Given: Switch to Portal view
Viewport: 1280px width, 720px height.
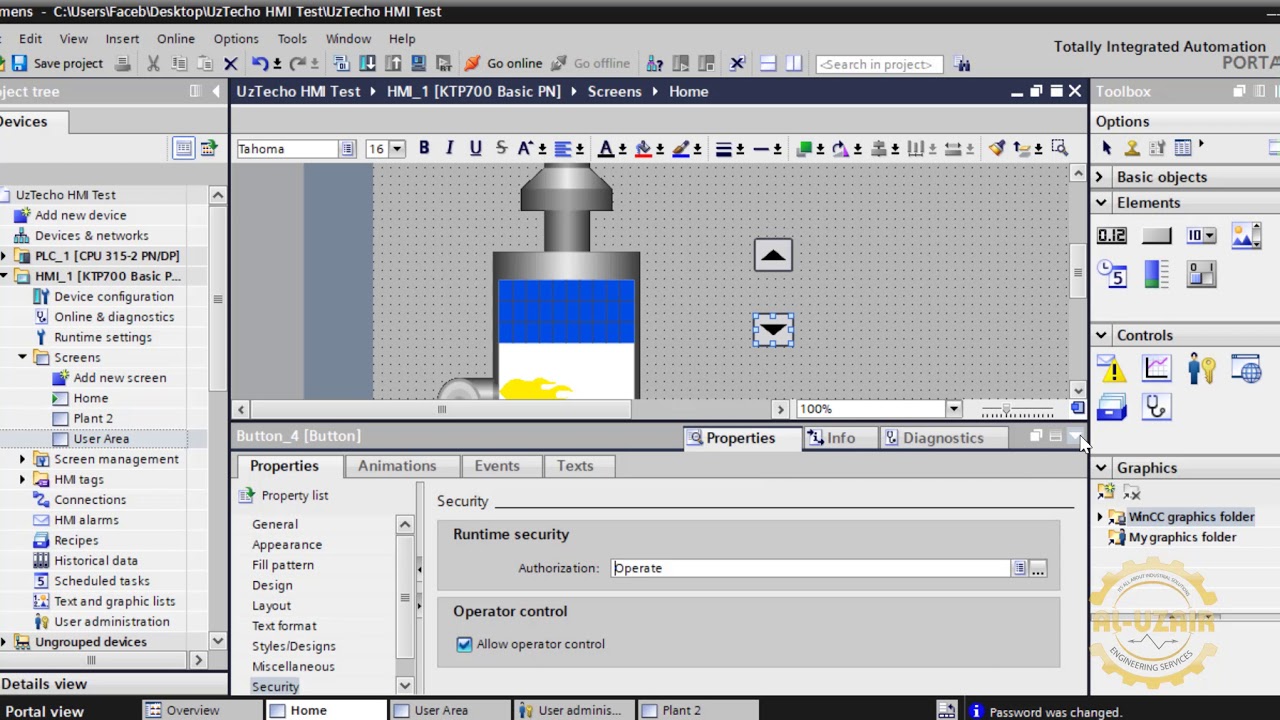Looking at the screenshot, I should point(43,711).
